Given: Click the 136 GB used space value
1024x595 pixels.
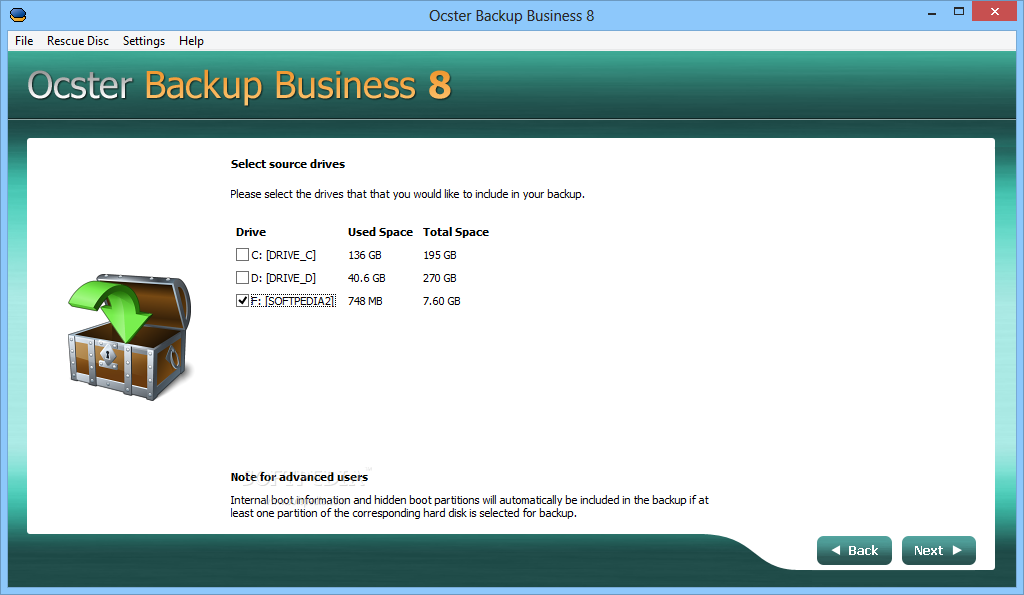Looking at the screenshot, I should coord(364,255).
